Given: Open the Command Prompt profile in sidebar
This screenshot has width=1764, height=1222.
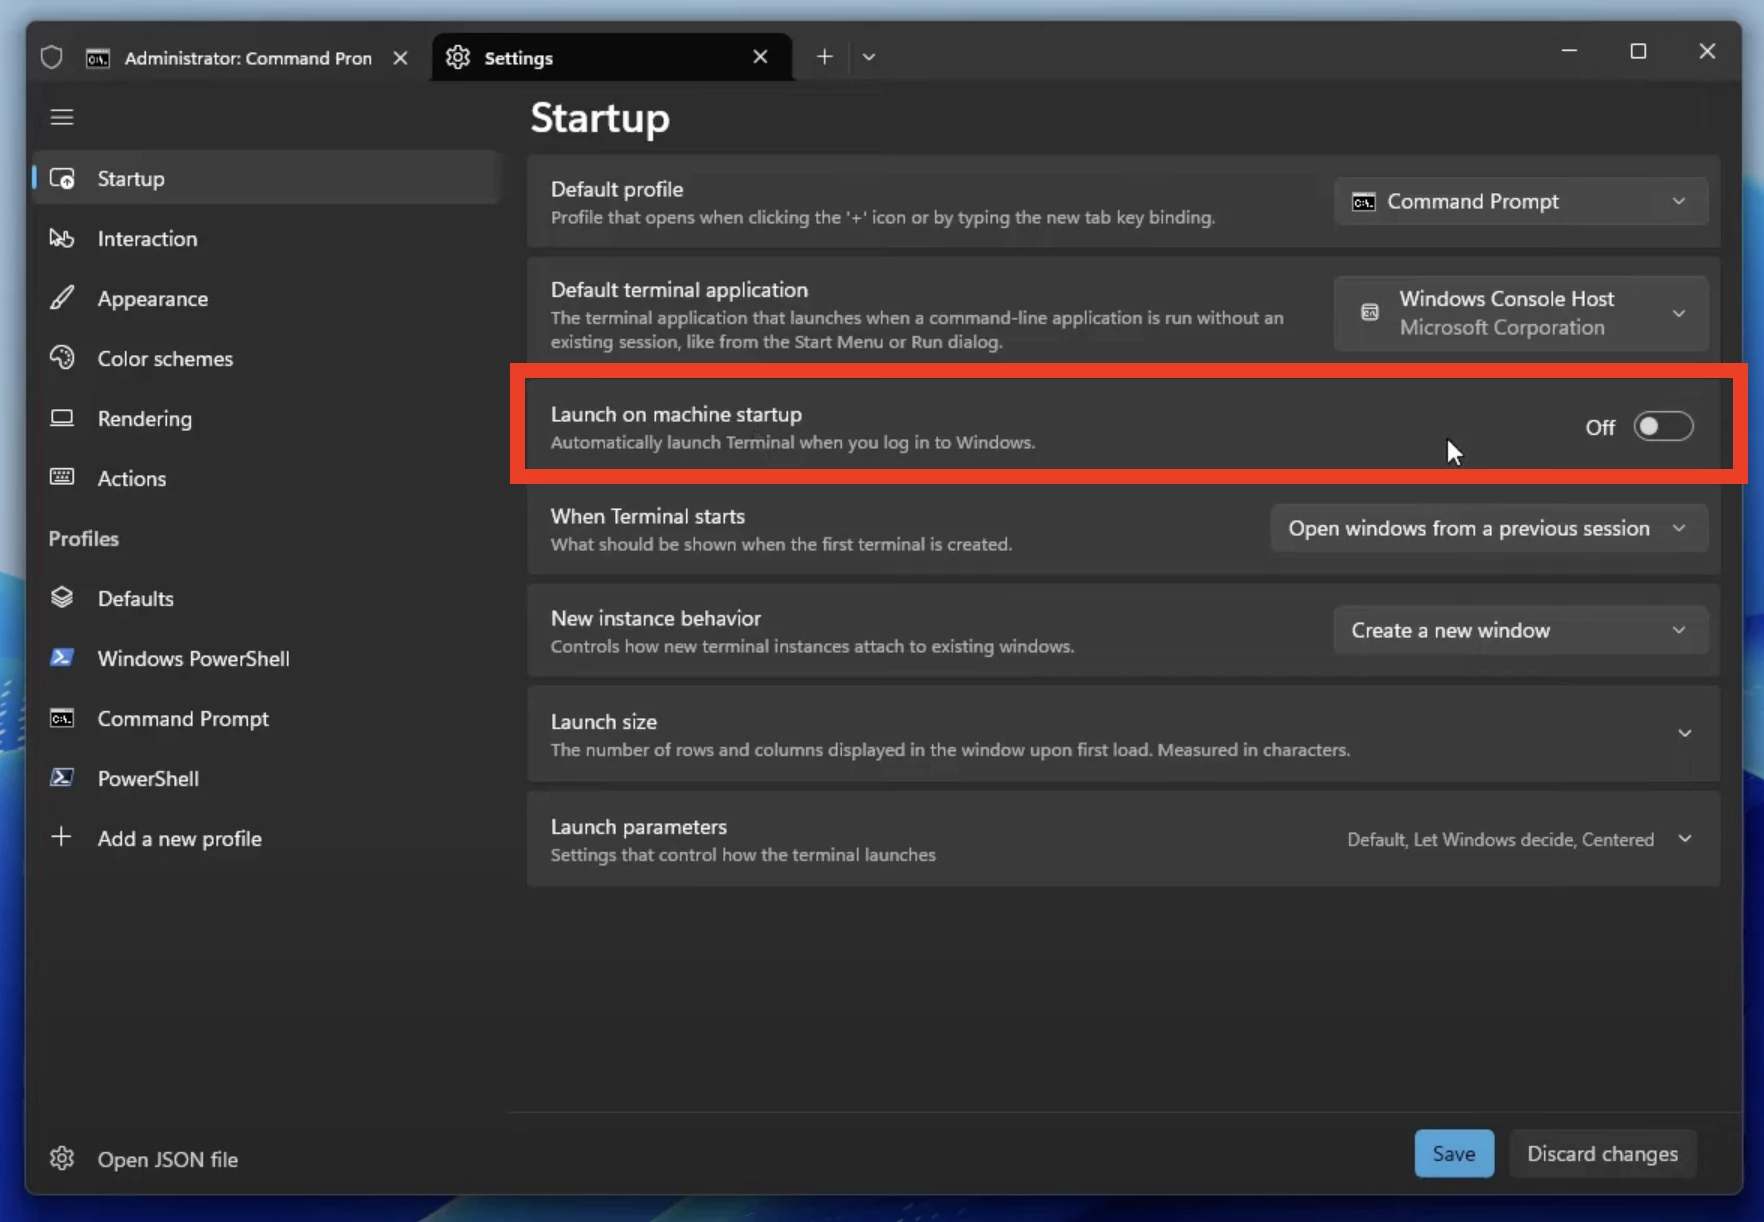Looking at the screenshot, I should (x=266, y=718).
